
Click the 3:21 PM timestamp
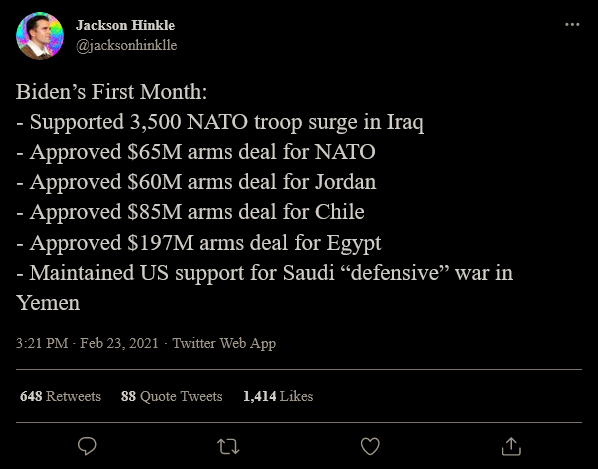pos(42,343)
